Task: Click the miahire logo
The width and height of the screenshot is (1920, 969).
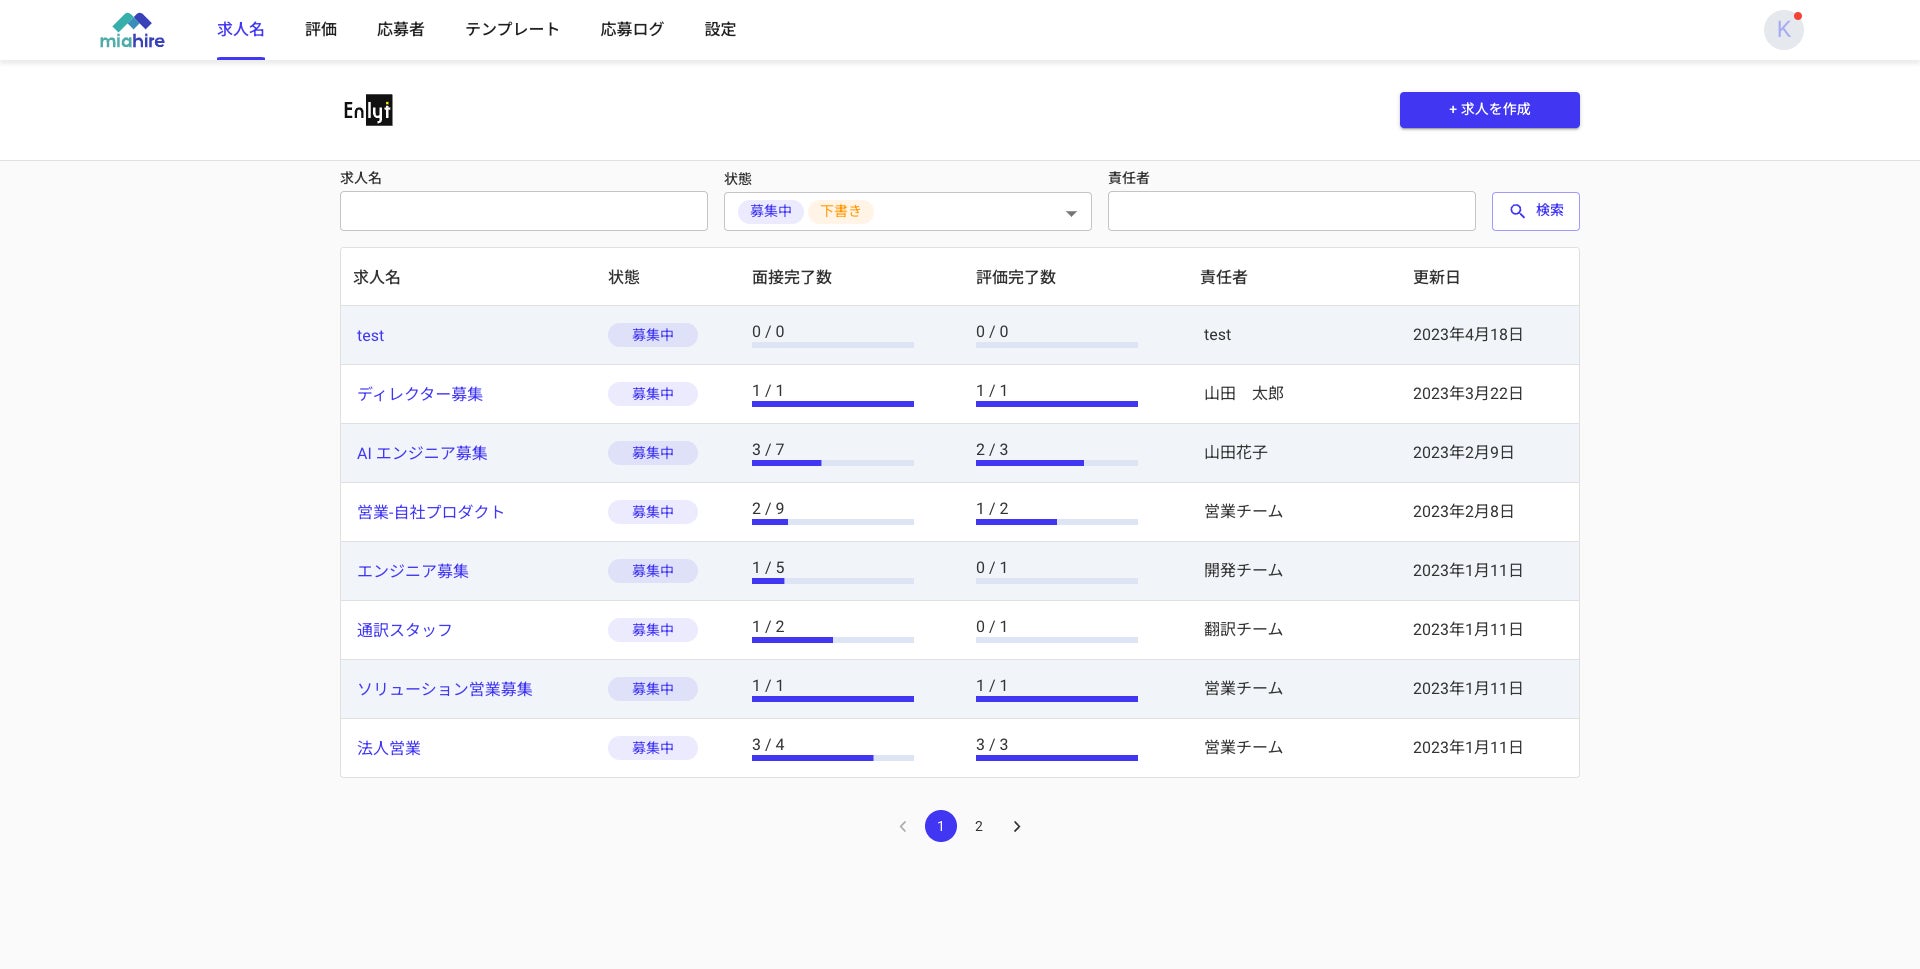Action: click(x=132, y=30)
